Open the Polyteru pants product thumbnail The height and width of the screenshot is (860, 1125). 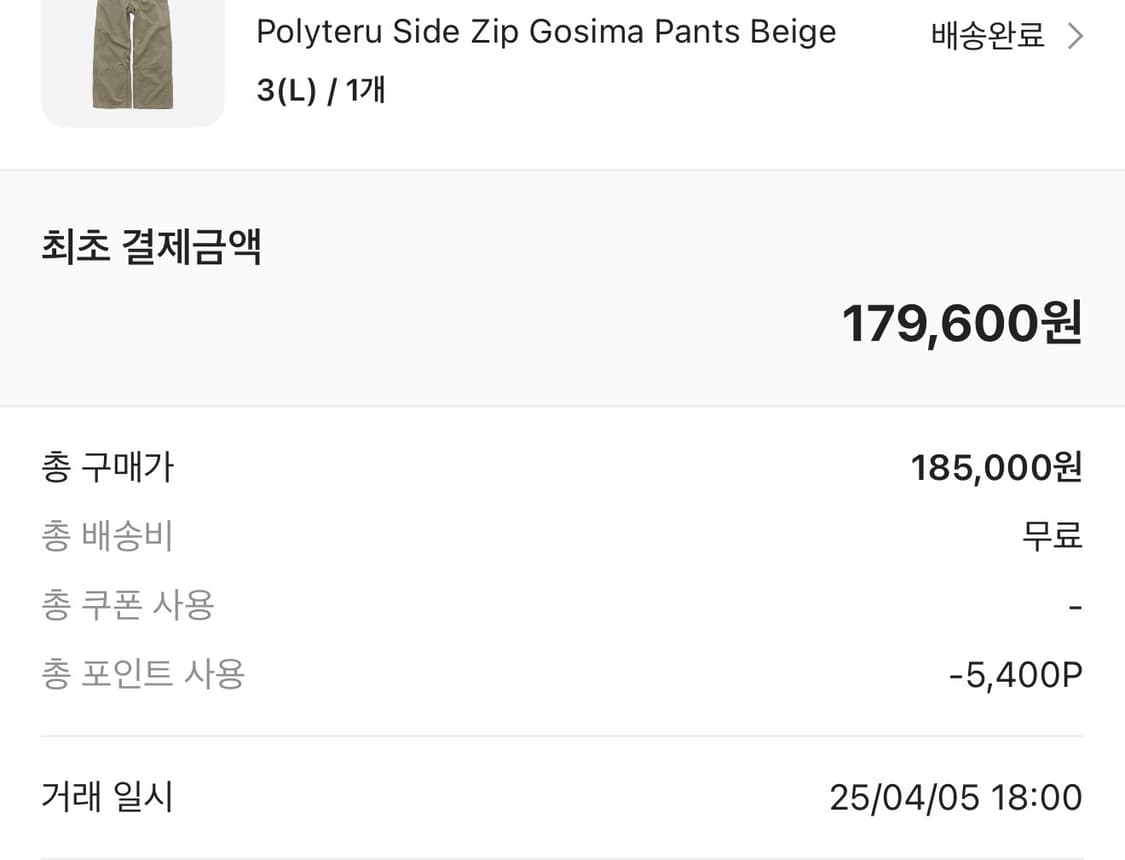[x=133, y=60]
